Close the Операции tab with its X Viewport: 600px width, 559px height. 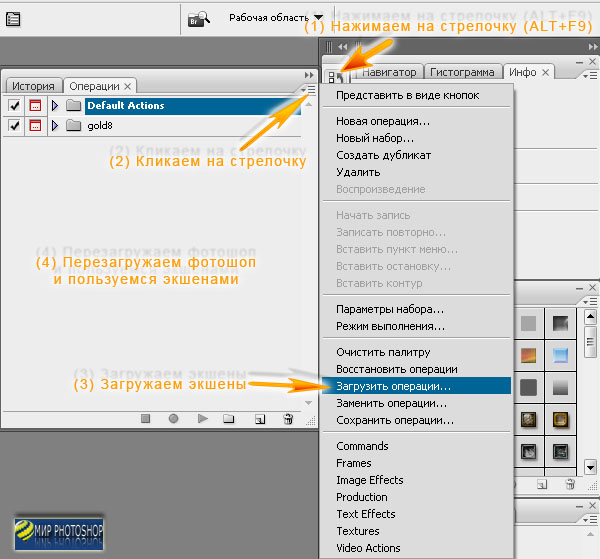pyautogui.click(x=127, y=86)
